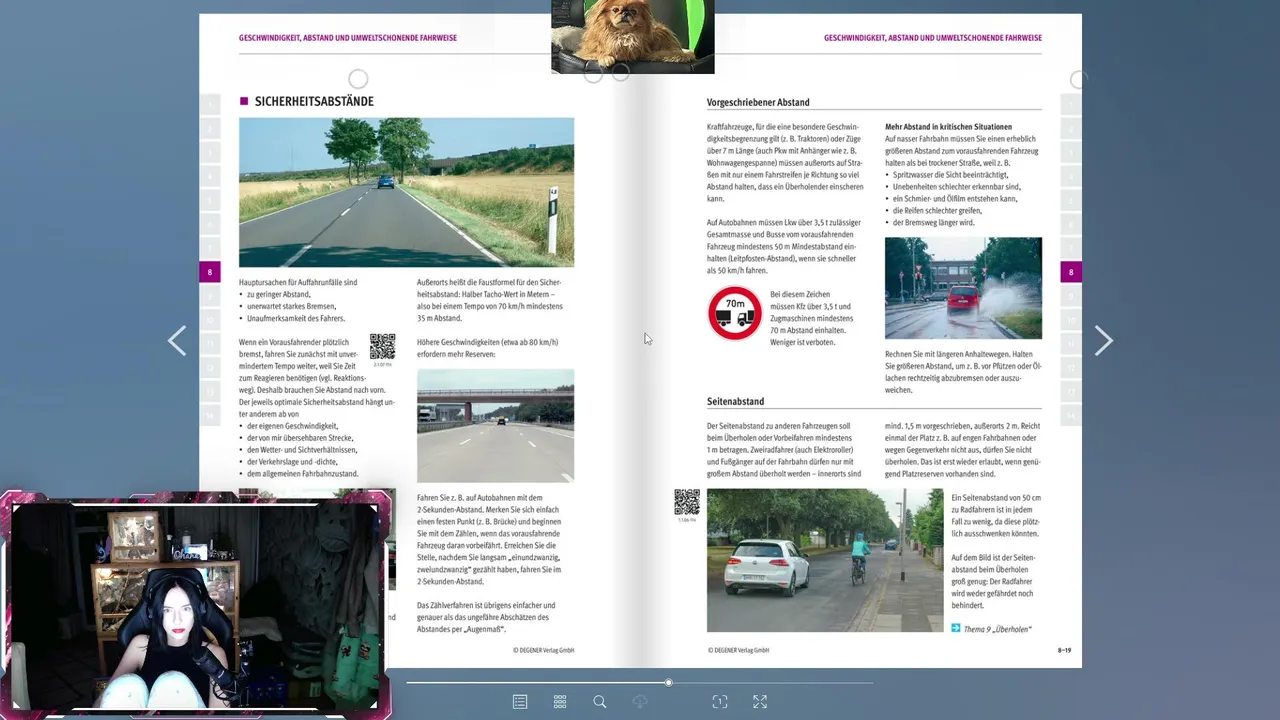Click the Autobahn bridge photo
Viewport: 1280px width, 720px height.
pyautogui.click(x=495, y=426)
